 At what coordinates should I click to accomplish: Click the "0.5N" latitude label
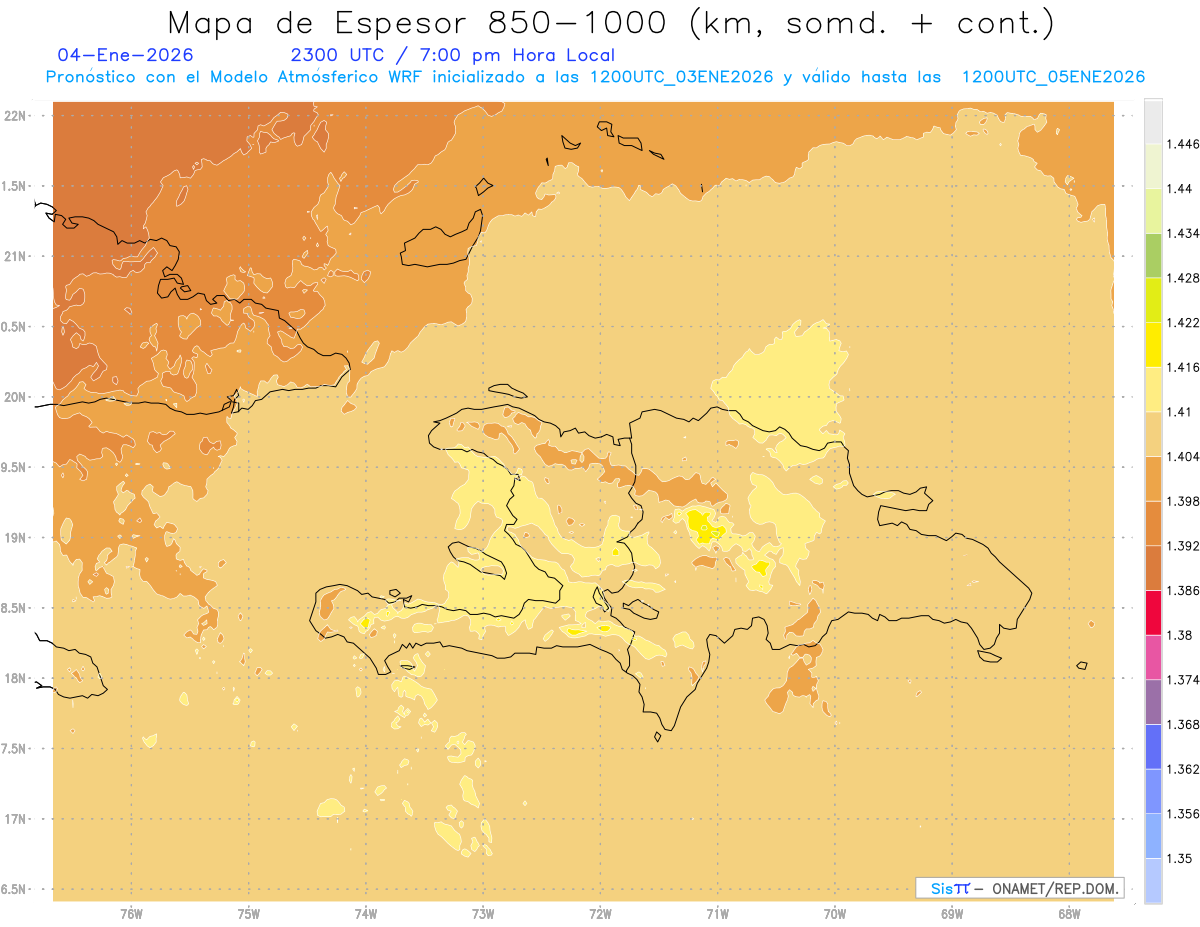click(15, 327)
